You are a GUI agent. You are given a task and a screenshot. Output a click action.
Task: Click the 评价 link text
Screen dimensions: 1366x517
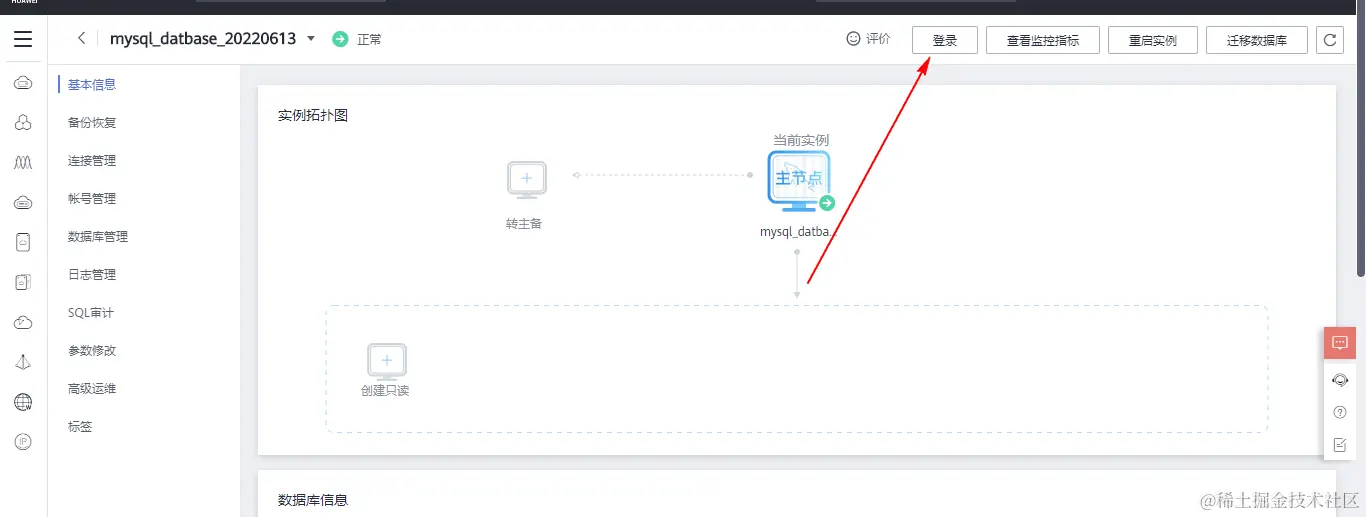878,39
